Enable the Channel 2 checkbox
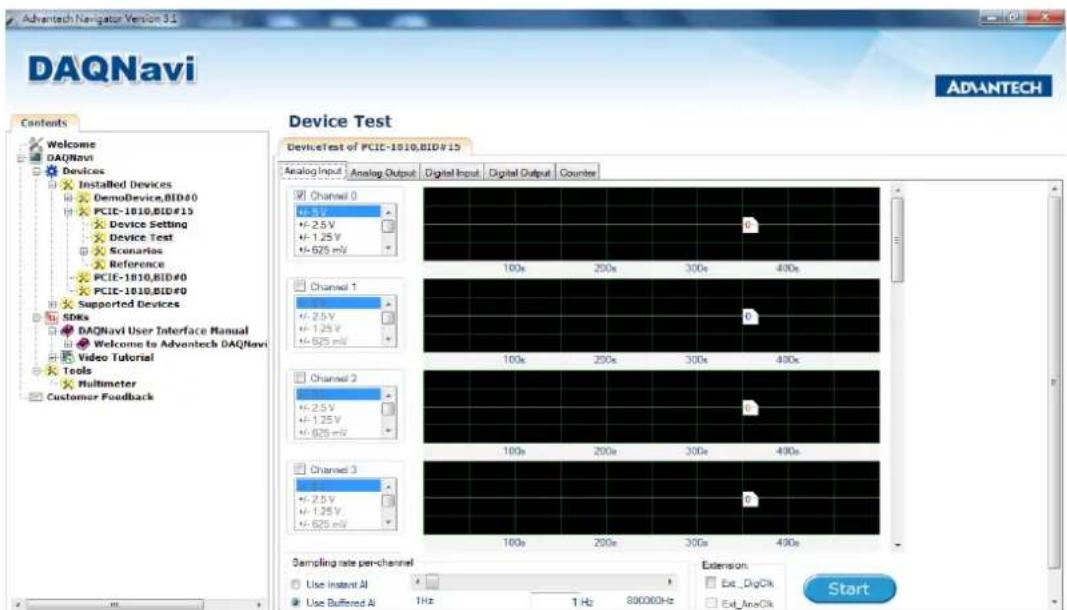The height and width of the screenshot is (610, 1067). [x=300, y=378]
